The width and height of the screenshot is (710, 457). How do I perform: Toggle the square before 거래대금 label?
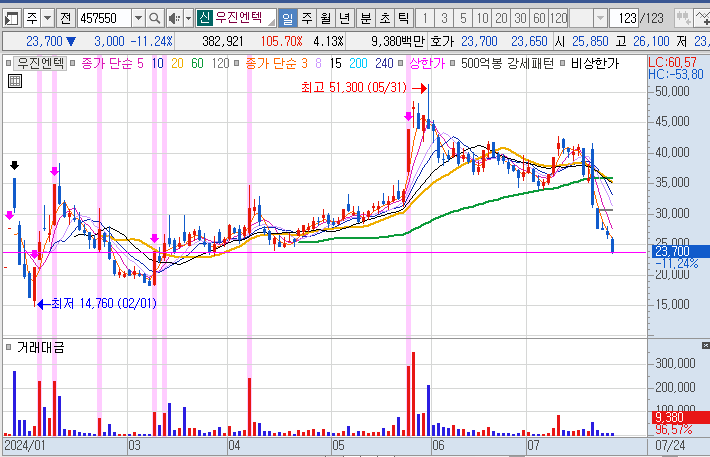pyautogui.click(x=8, y=347)
